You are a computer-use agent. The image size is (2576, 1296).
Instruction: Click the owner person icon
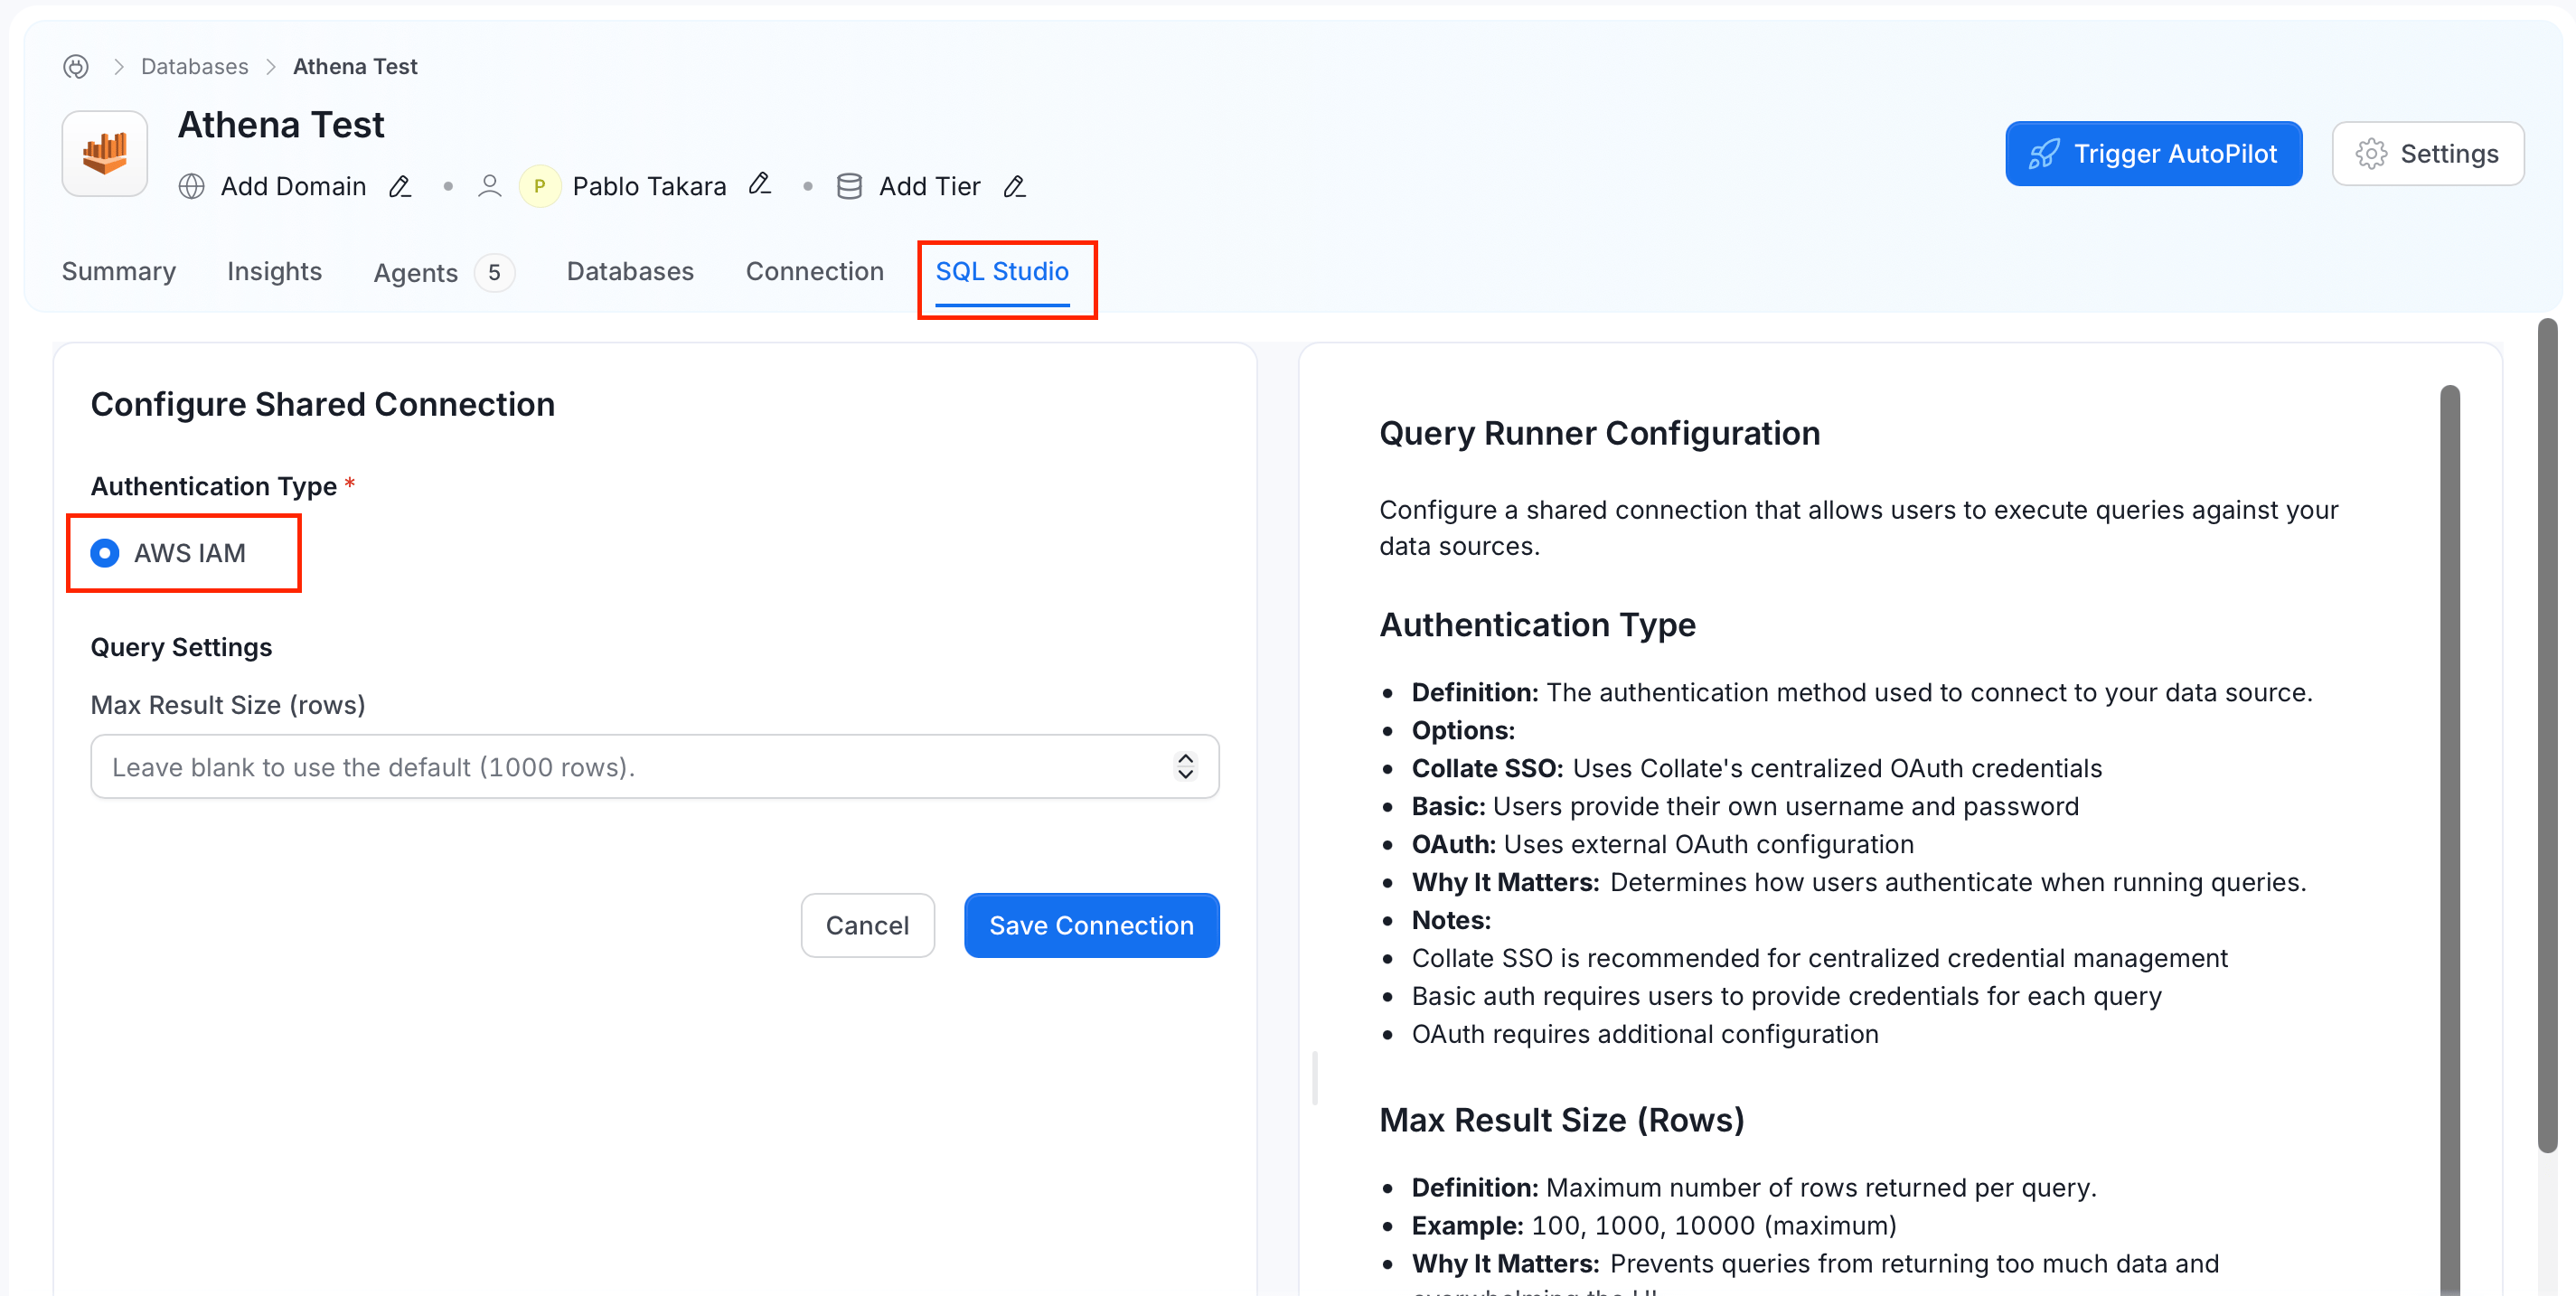pos(489,186)
